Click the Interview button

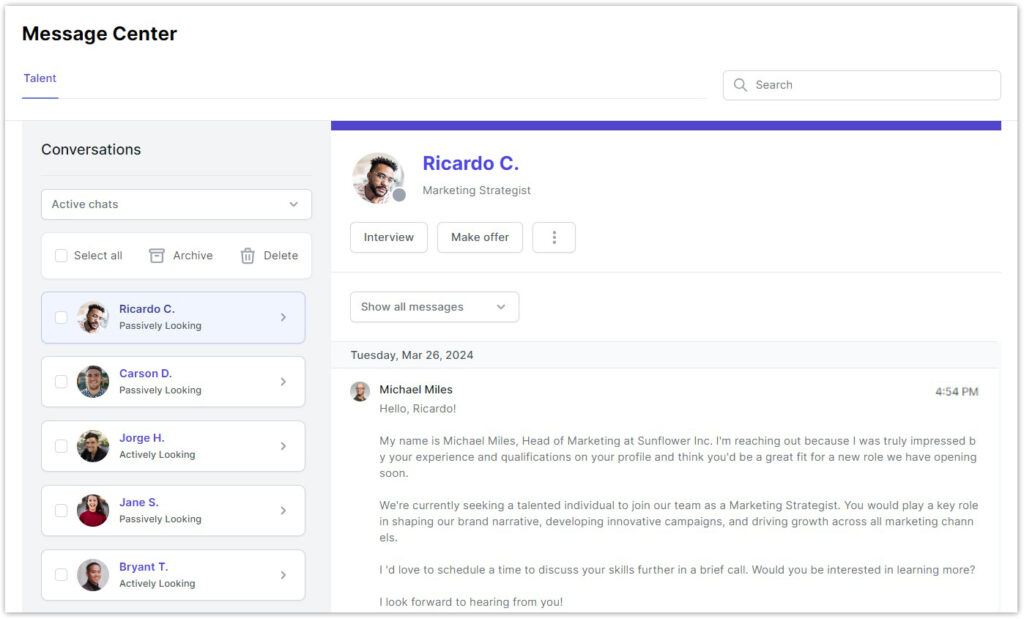coord(388,238)
